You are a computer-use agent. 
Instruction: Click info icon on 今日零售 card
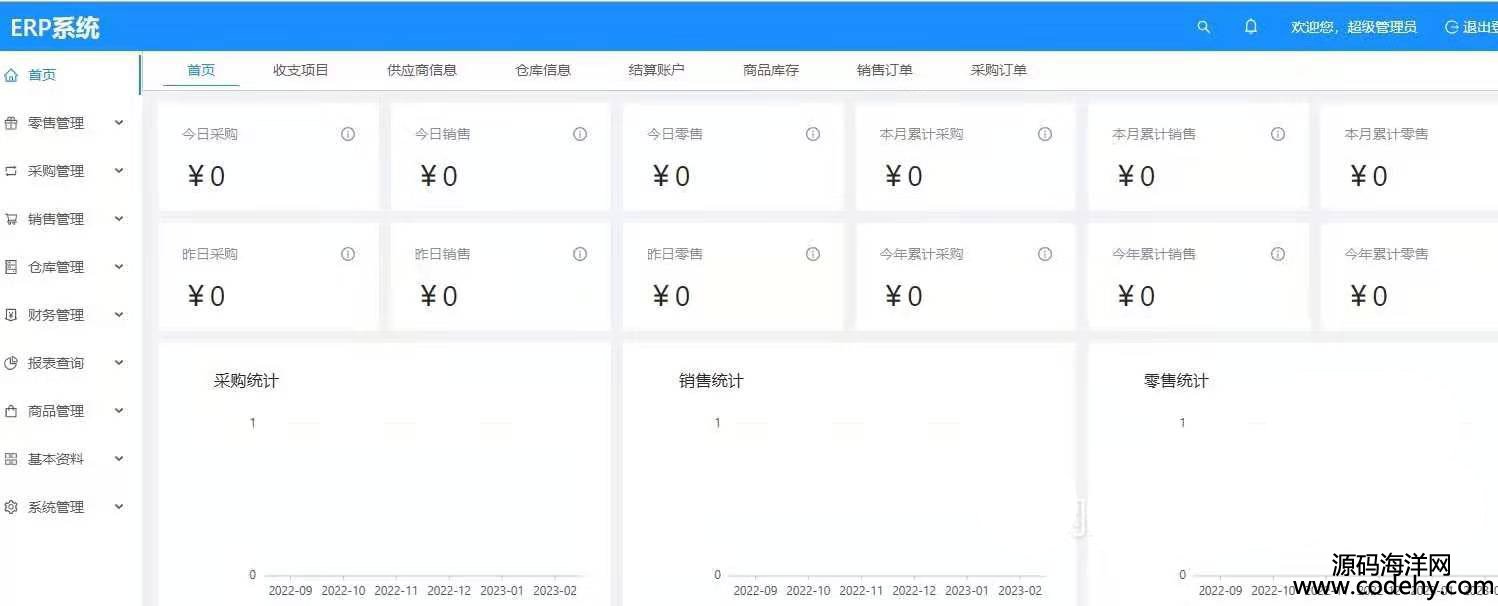(813, 134)
